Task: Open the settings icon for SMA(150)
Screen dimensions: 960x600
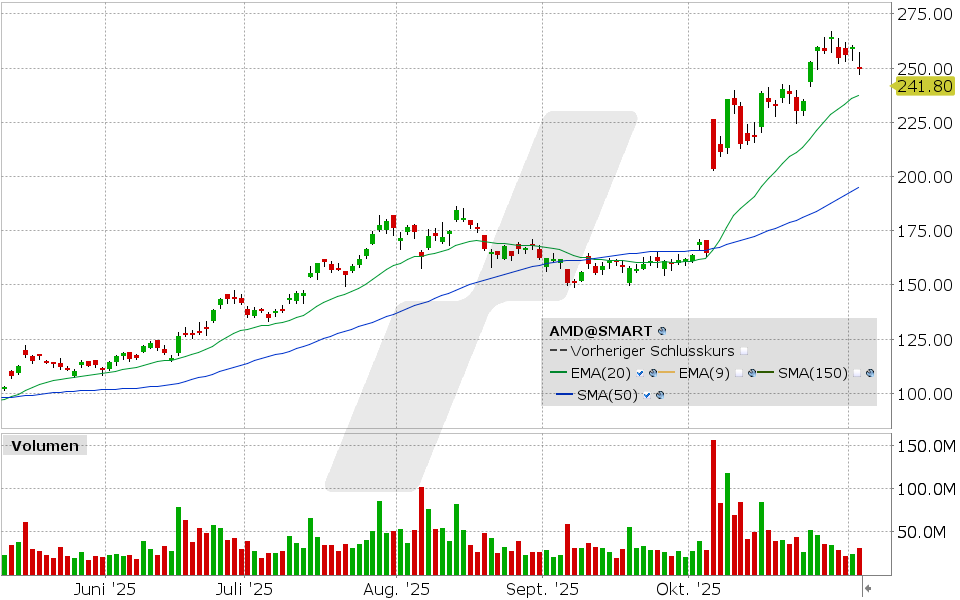Action: point(869,373)
